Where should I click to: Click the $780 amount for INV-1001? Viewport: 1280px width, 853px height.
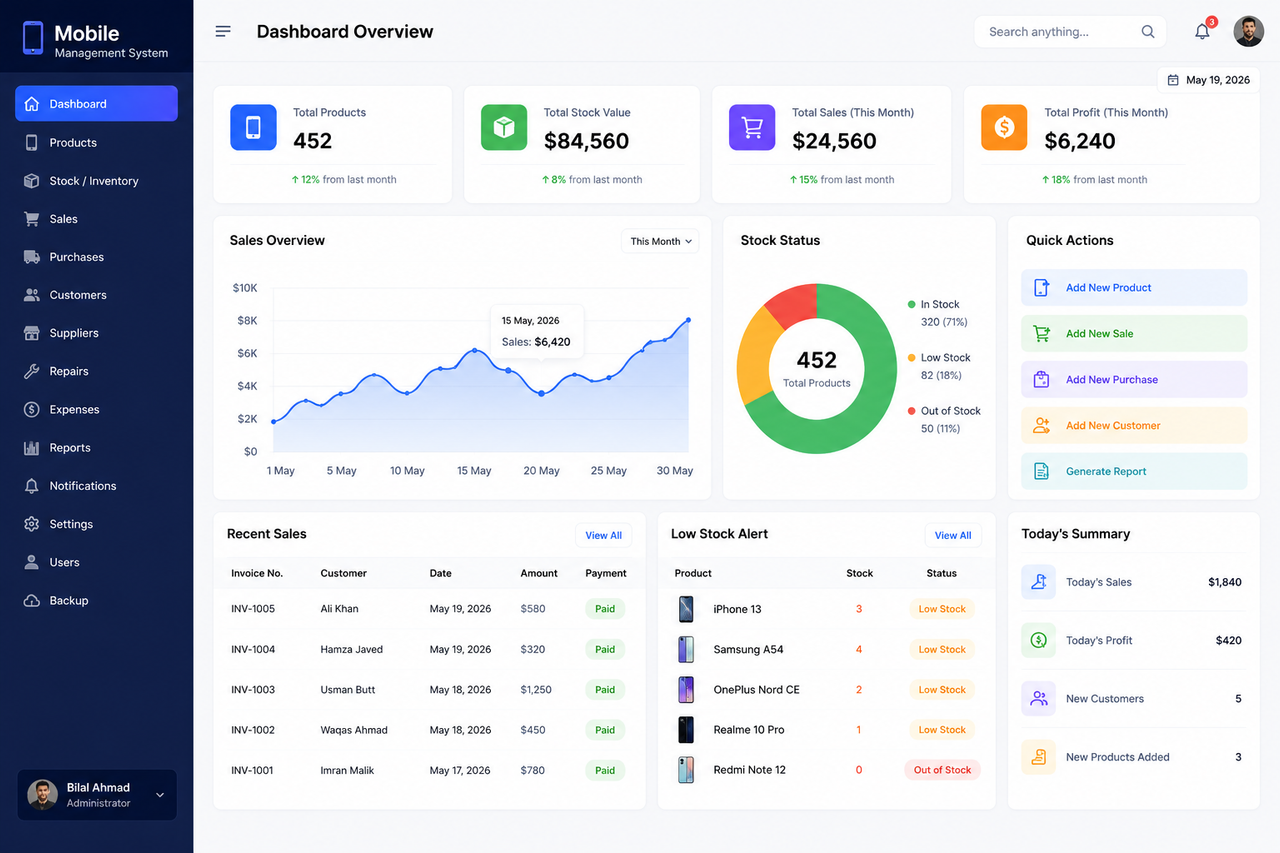pos(533,770)
